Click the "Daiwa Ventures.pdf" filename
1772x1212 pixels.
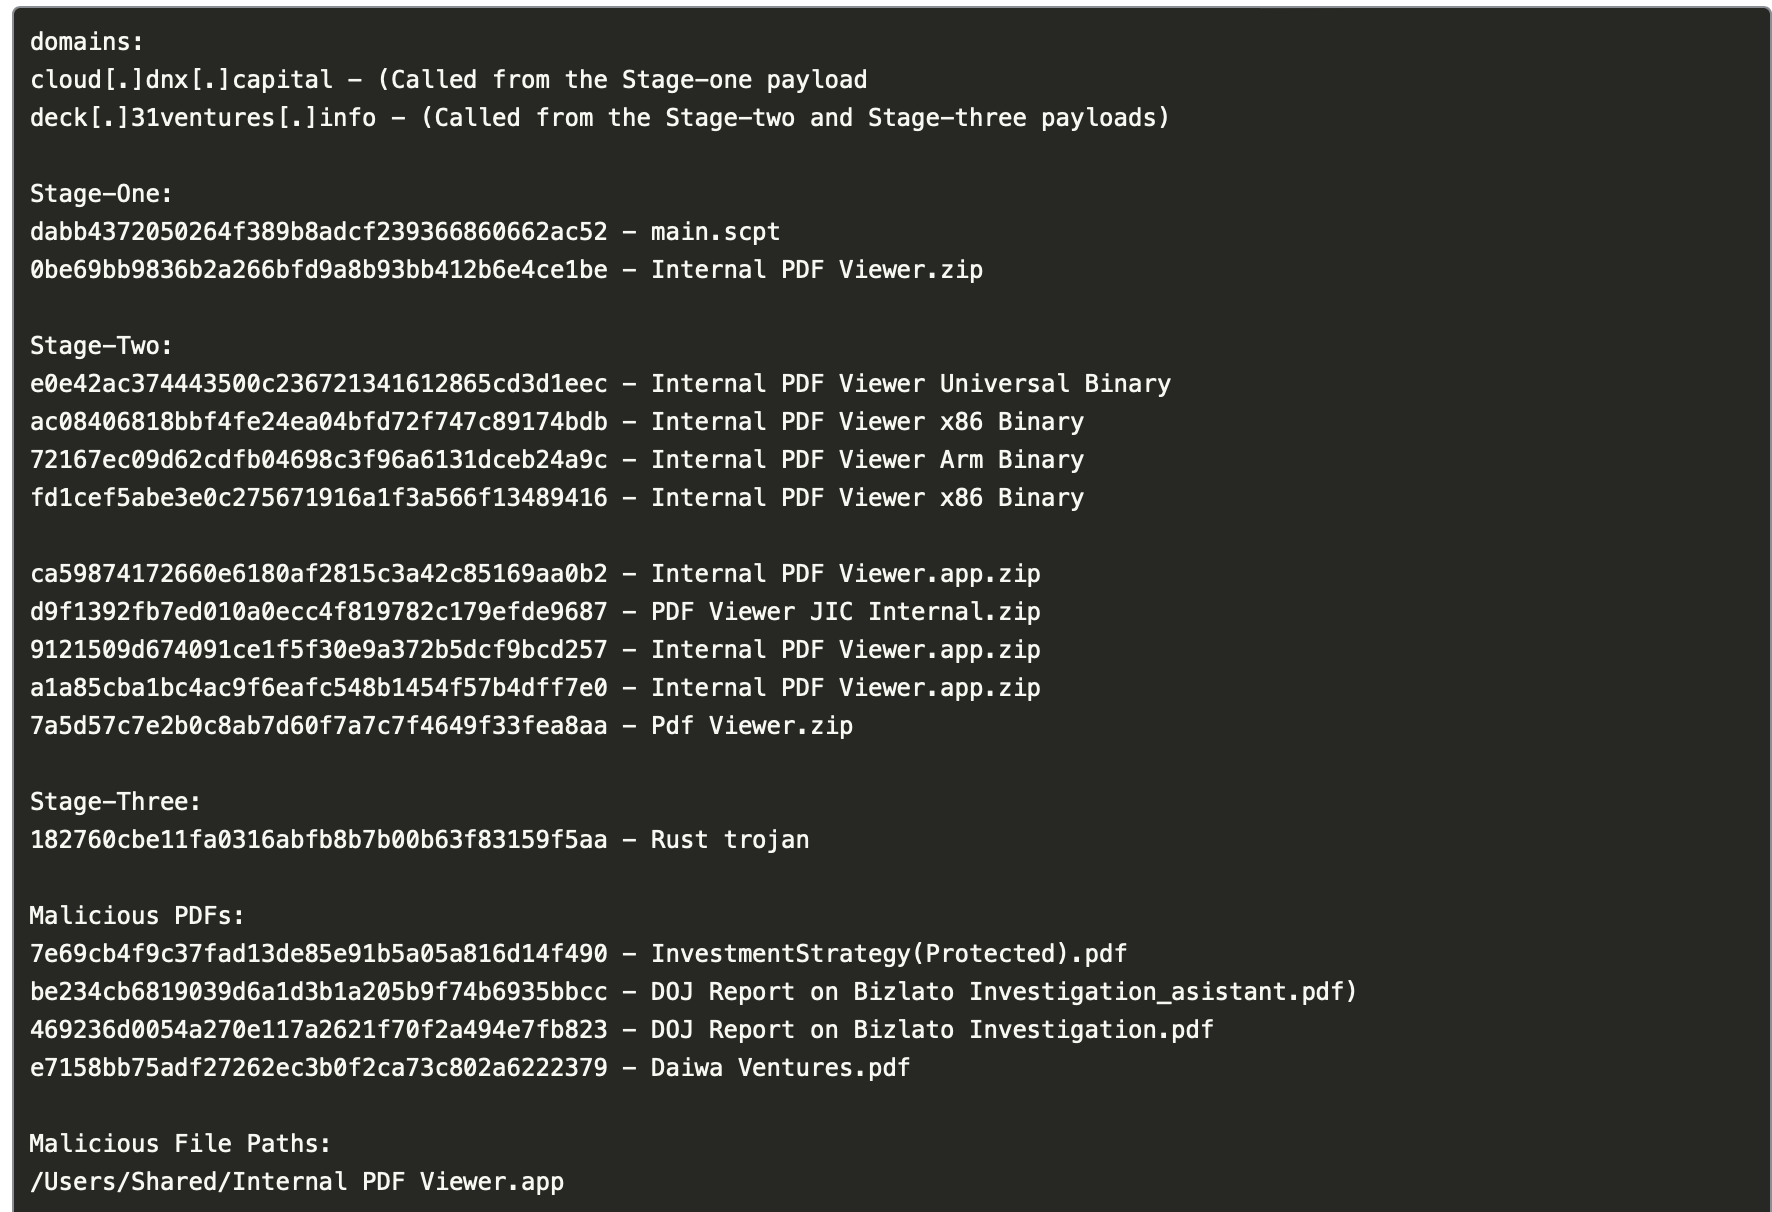point(780,1068)
